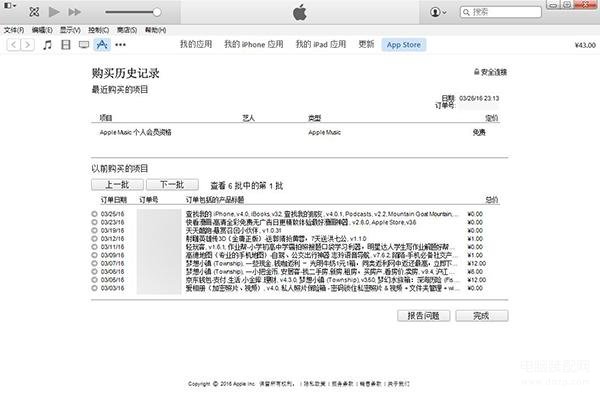Open the 编辑(E) menu
Screen dimensions: 600x395
click(42, 30)
